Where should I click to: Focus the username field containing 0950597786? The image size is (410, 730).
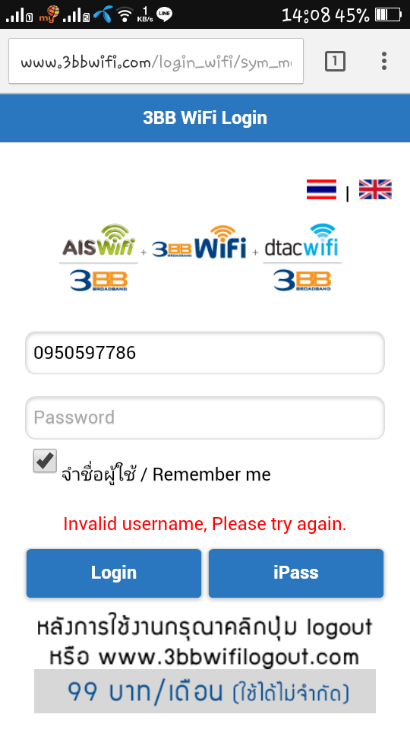coord(205,353)
